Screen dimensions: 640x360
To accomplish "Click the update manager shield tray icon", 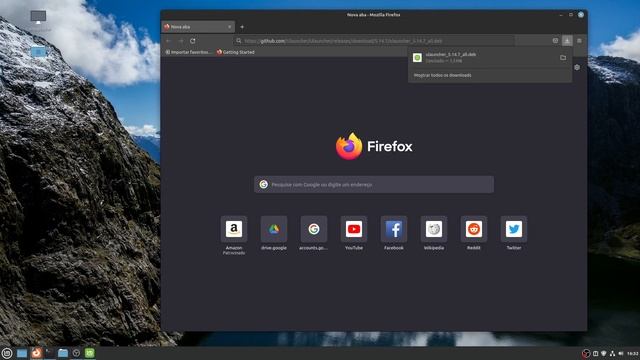I will [x=604, y=353].
